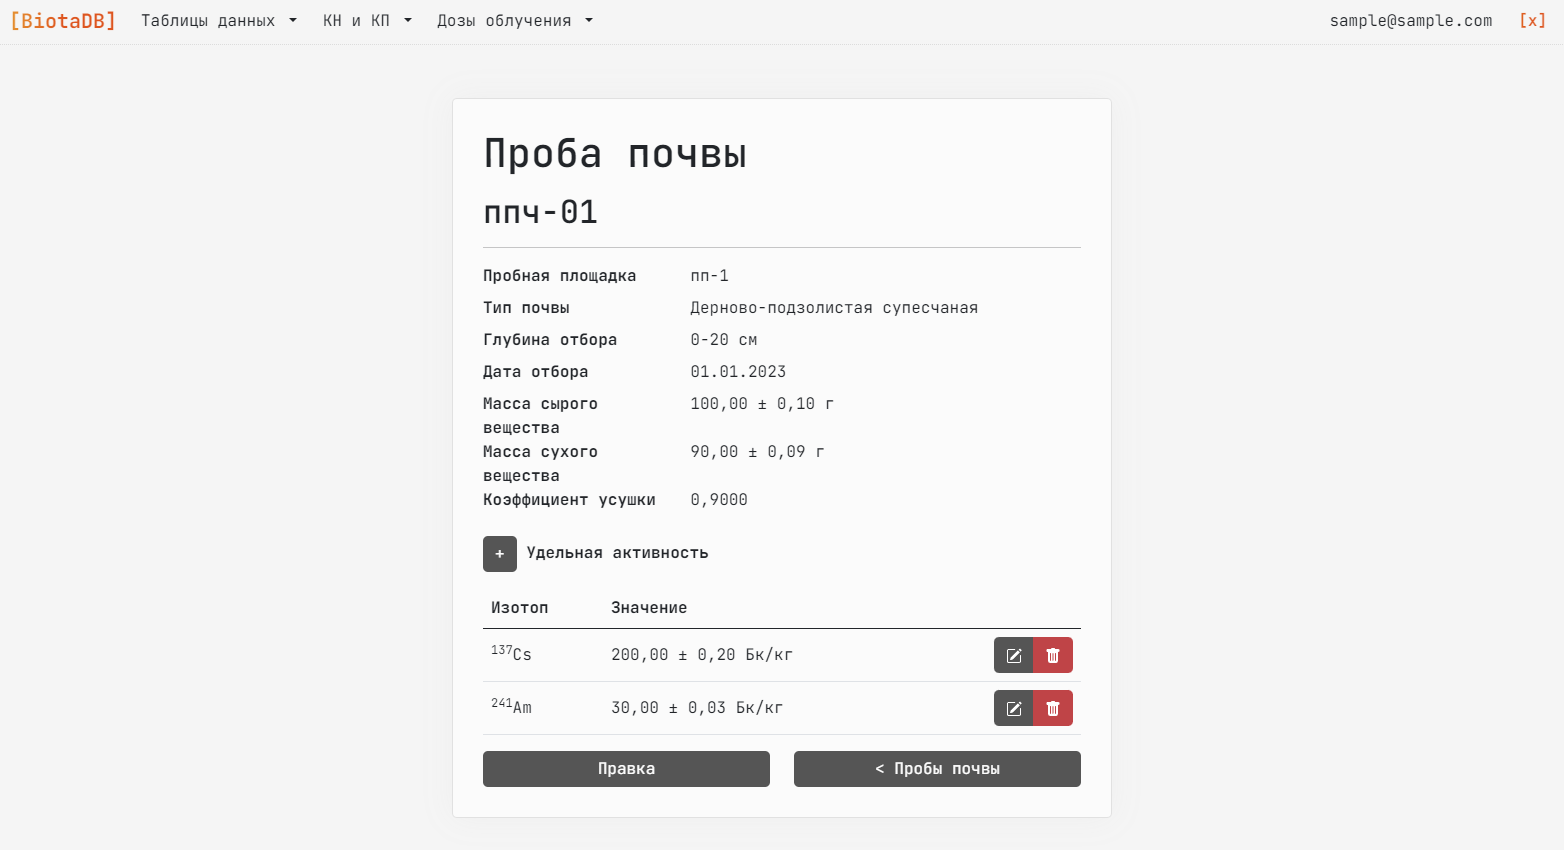Expand the Дозы облучения menu

click(x=514, y=21)
